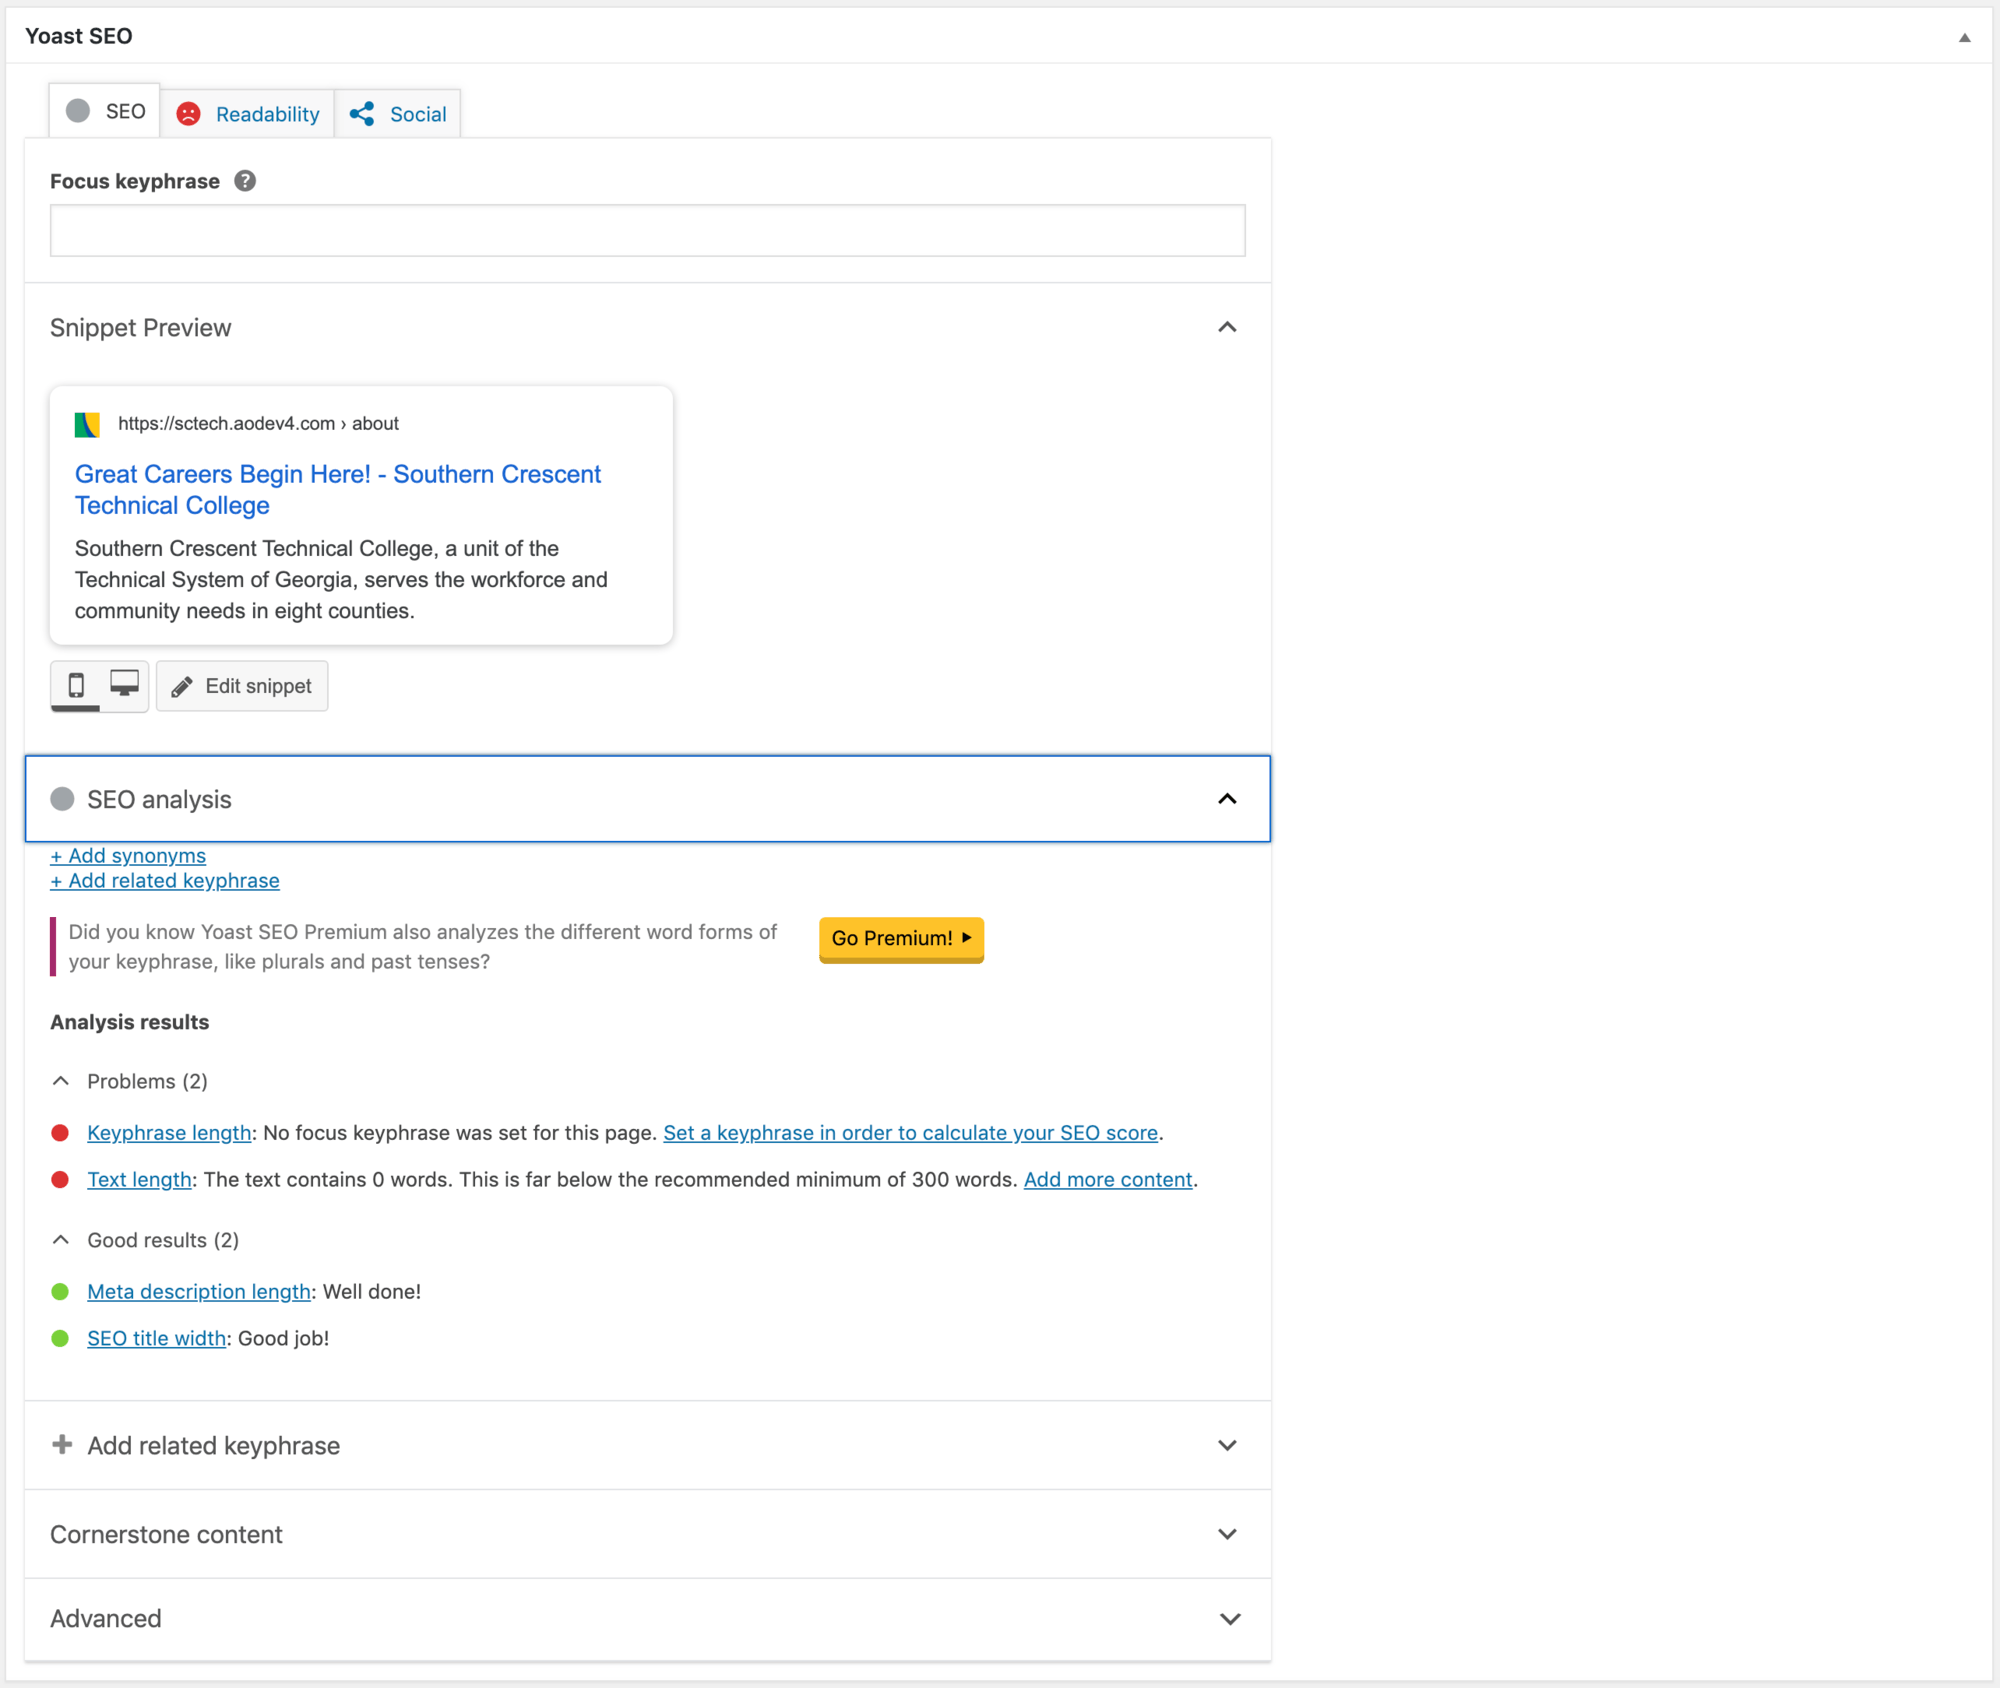
Task: Click the grey SEO analysis status dot
Action: pyautogui.click(x=62, y=799)
